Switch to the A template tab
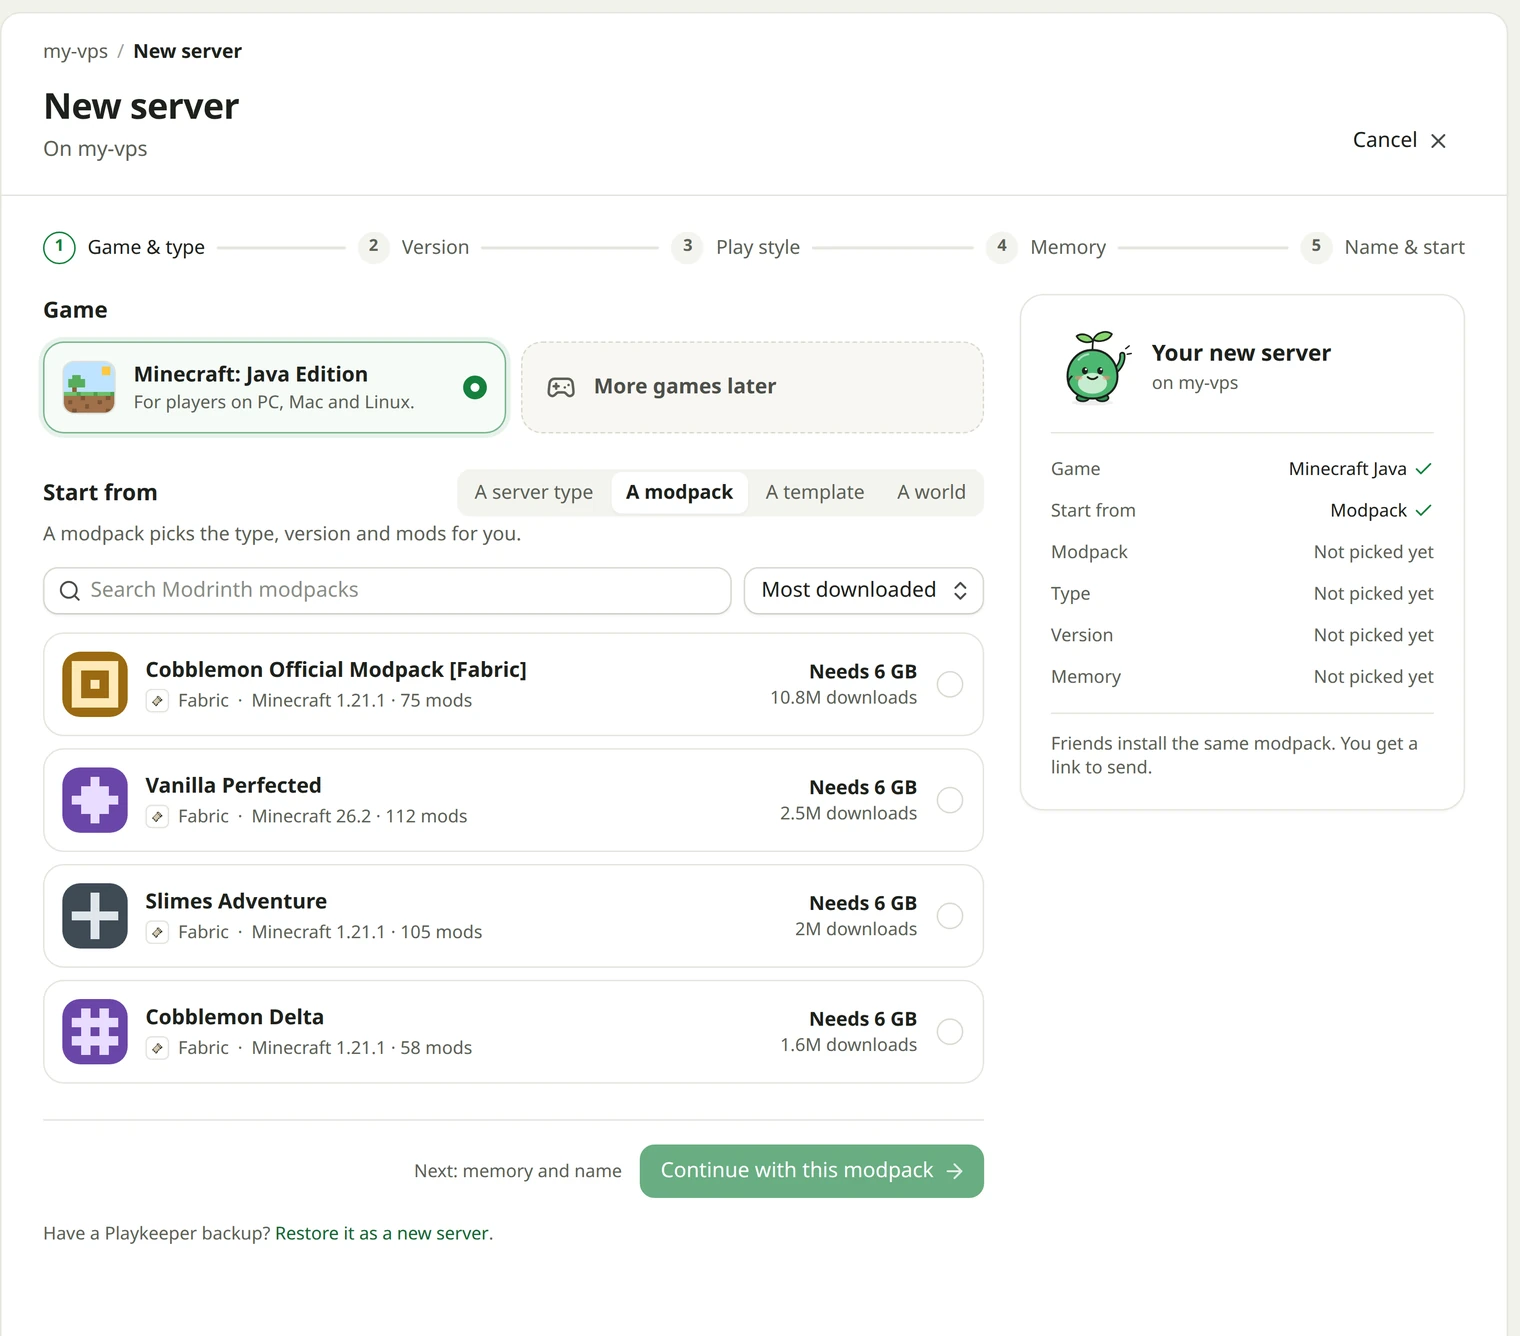The height and width of the screenshot is (1336, 1520). [815, 493]
